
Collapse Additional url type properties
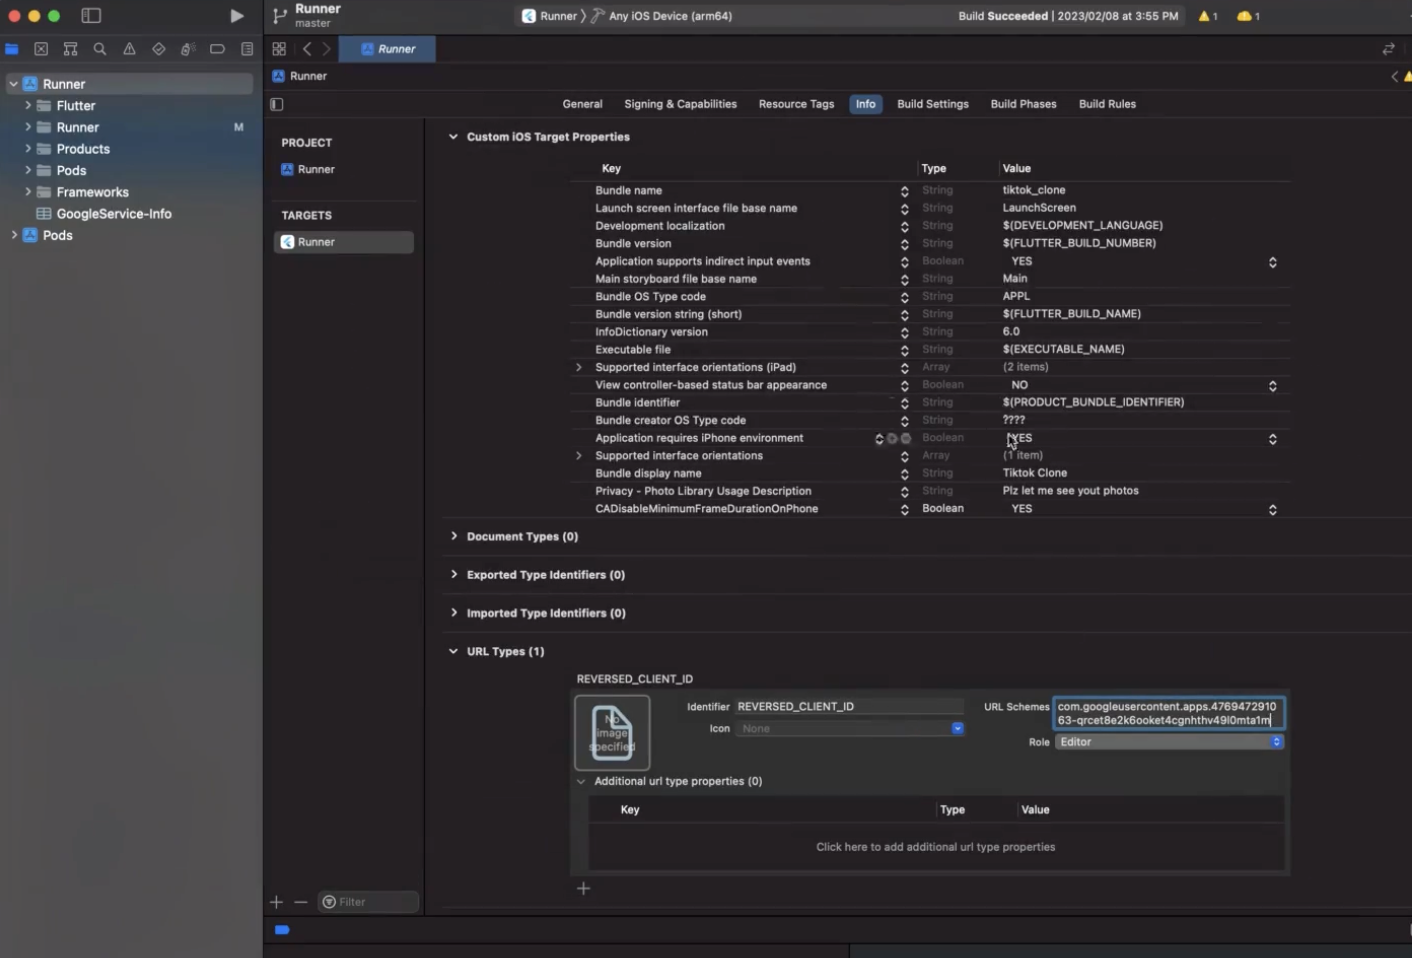pyautogui.click(x=581, y=781)
